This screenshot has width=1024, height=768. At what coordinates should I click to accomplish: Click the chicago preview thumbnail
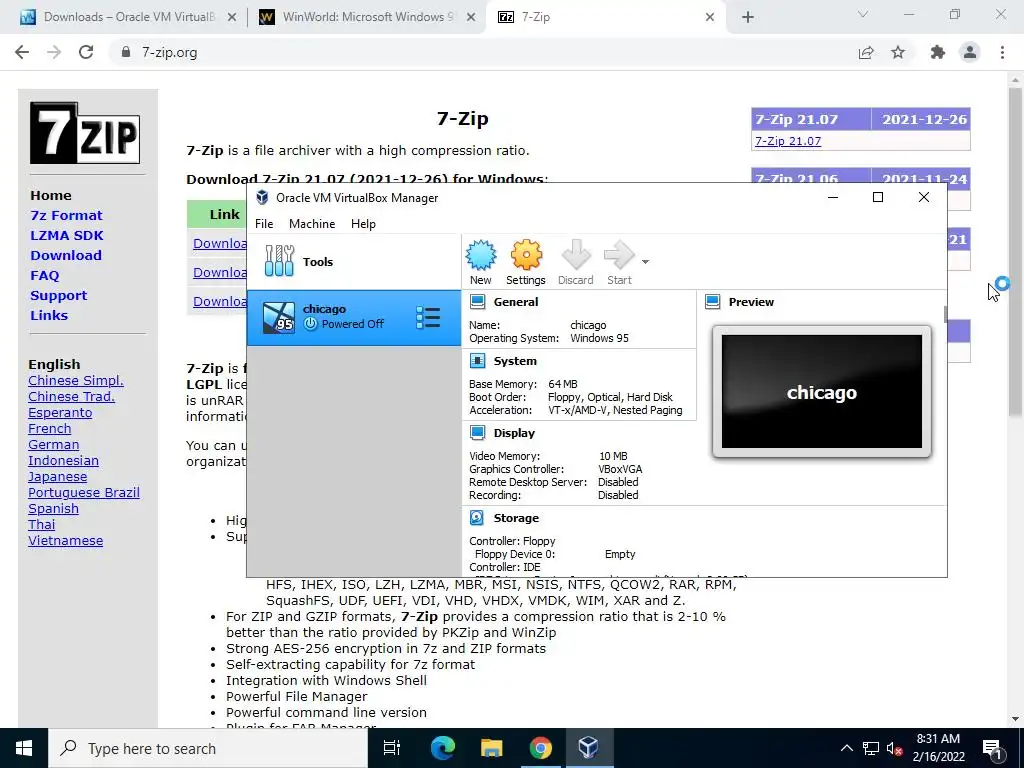[822, 392]
